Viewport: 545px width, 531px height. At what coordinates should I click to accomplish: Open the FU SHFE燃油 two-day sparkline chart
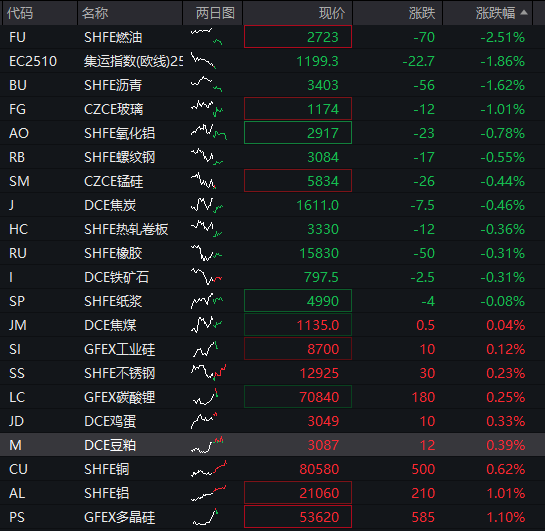(206, 37)
